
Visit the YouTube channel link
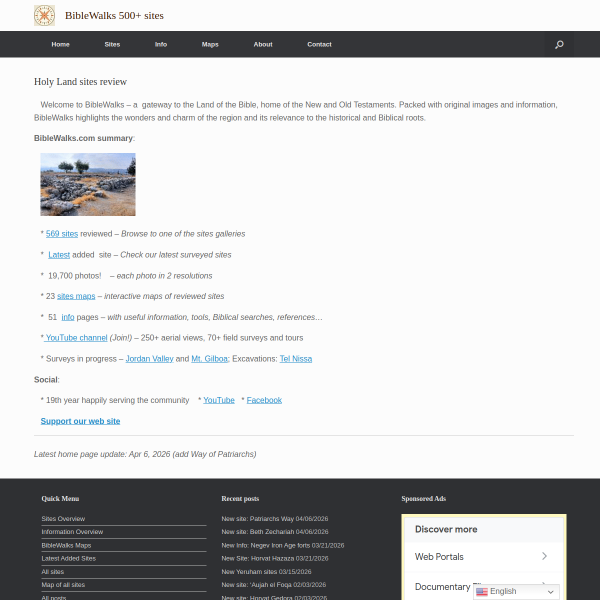click(x=76, y=338)
